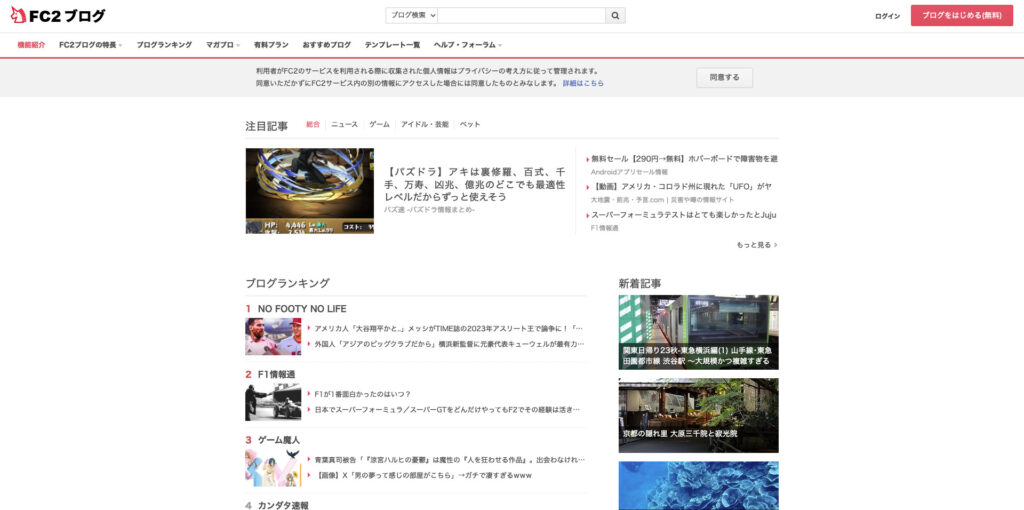Click the もっと見る link
This screenshot has width=1024, height=510.
(756, 245)
